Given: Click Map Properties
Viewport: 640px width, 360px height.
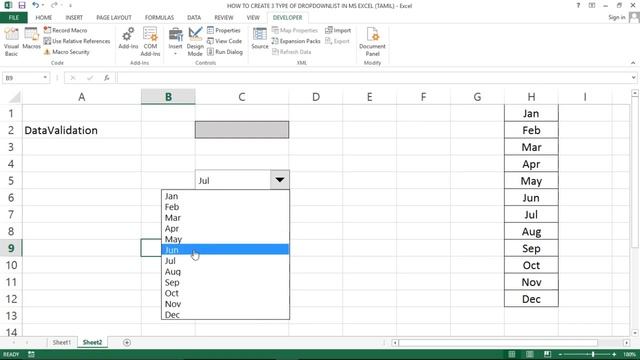Looking at the screenshot, I should [x=294, y=30].
